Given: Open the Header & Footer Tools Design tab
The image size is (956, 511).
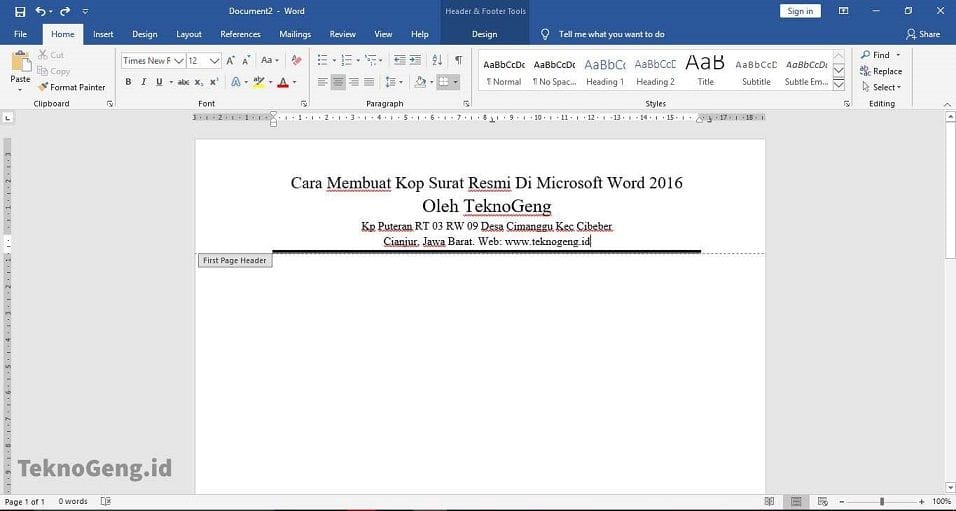Looking at the screenshot, I should pos(485,34).
